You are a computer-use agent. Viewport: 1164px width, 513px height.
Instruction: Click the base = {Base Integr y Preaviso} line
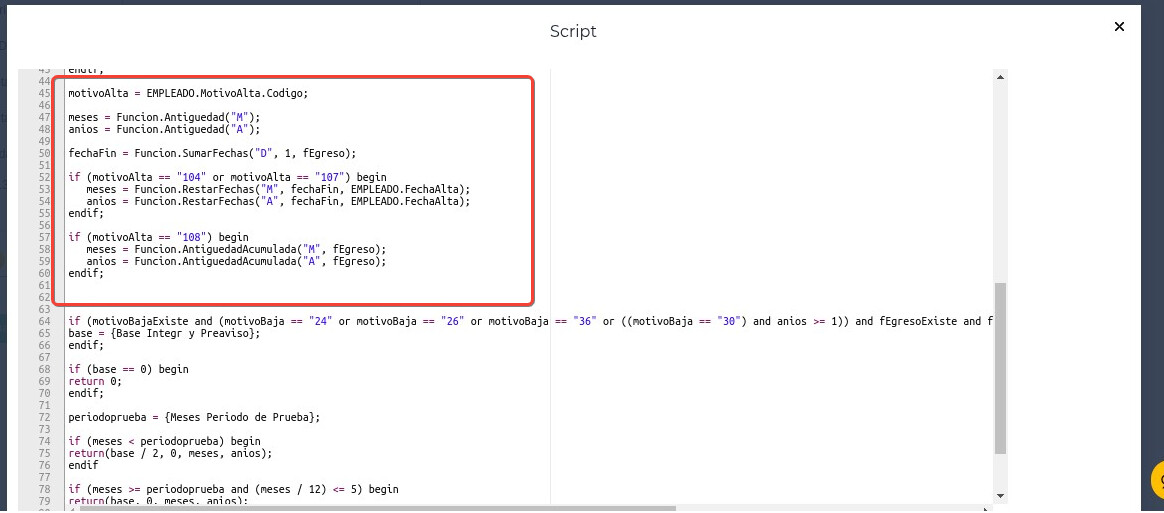tap(165, 333)
